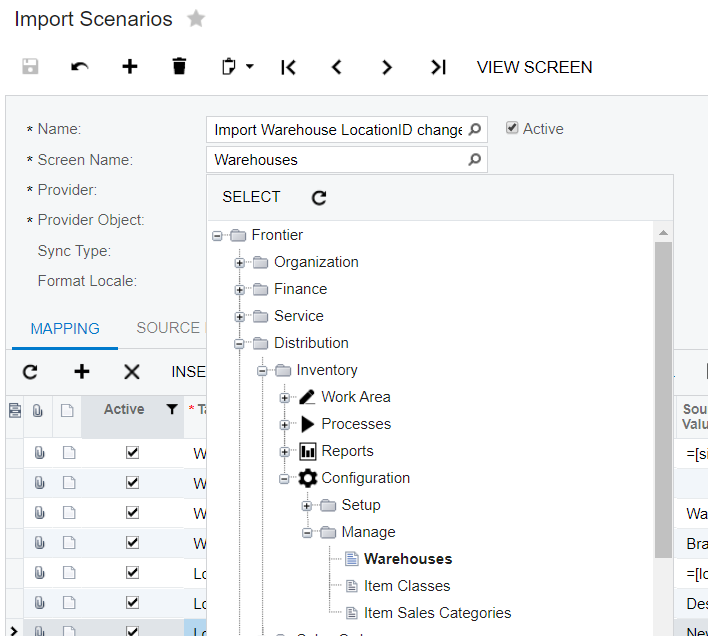This screenshot has height=636, width=708.
Task: Switch to the MAPPING tab
Action: (65, 328)
